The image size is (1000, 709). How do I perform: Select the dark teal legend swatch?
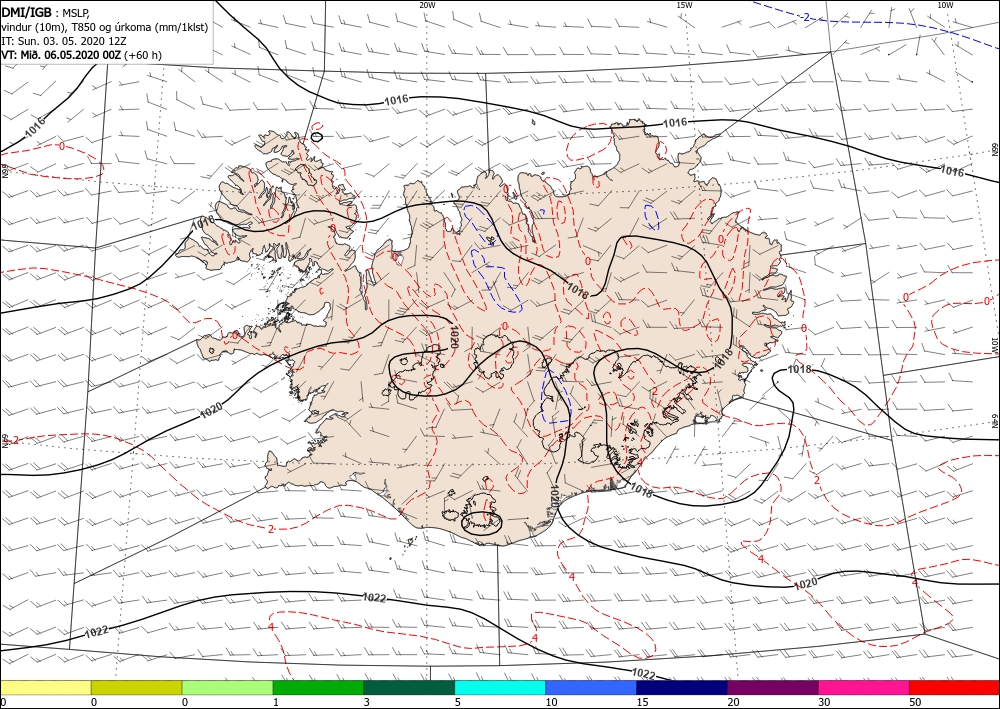click(409, 687)
